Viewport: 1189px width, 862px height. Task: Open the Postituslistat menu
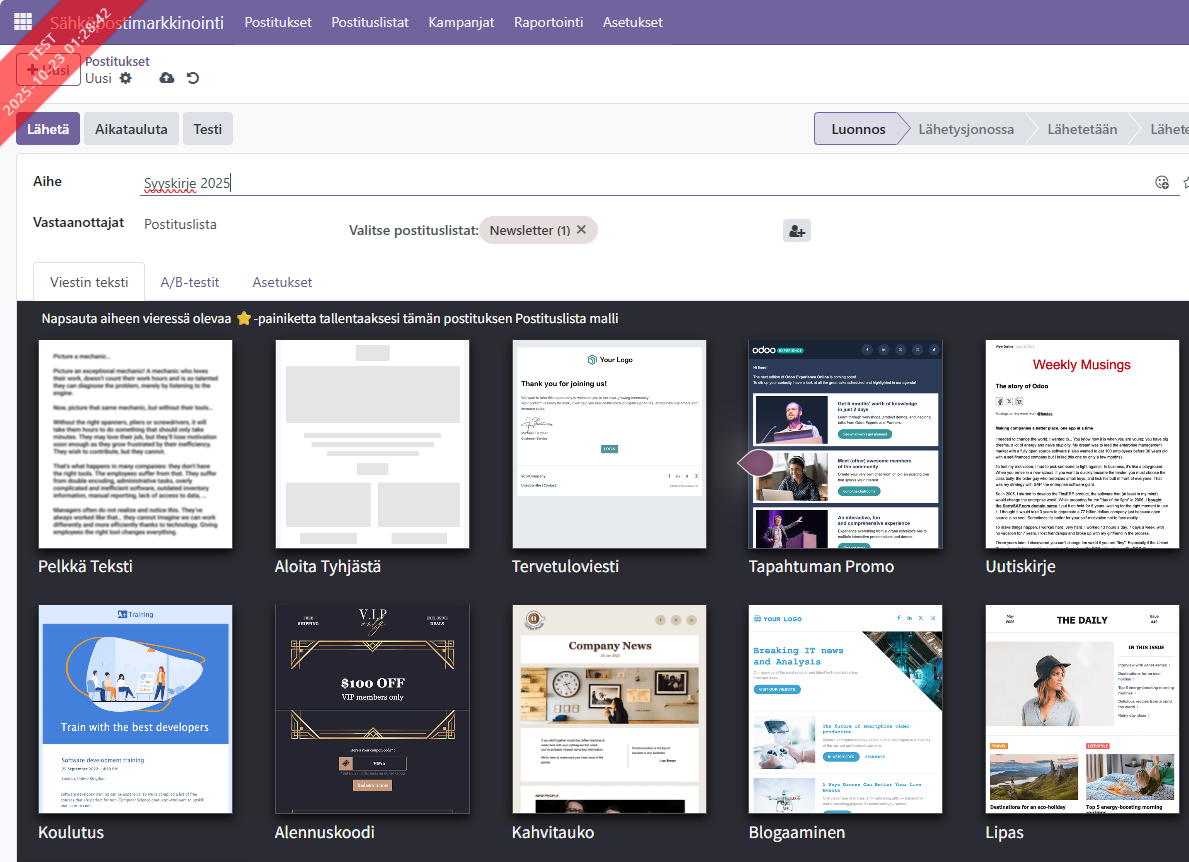point(370,22)
